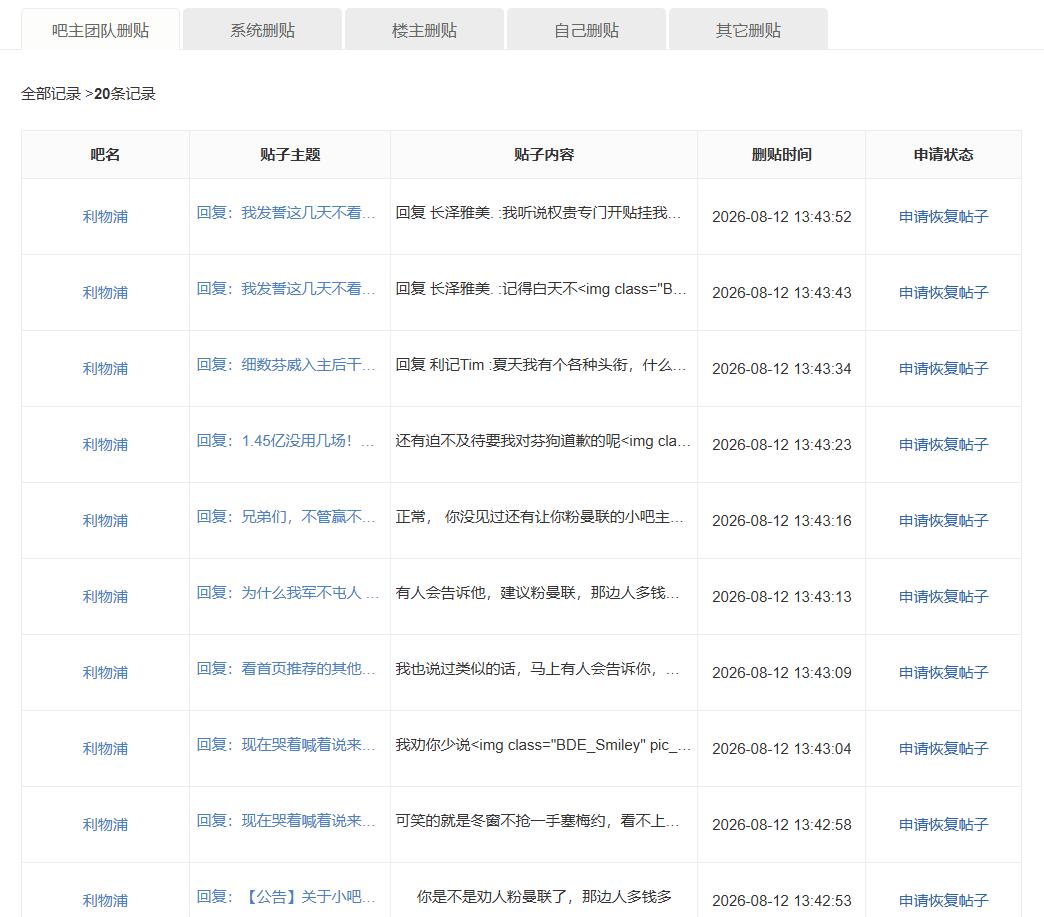Open topic 回复：细数芬威入主后干…
The width and height of the screenshot is (1044, 917).
pyautogui.click(x=286, y=364)
